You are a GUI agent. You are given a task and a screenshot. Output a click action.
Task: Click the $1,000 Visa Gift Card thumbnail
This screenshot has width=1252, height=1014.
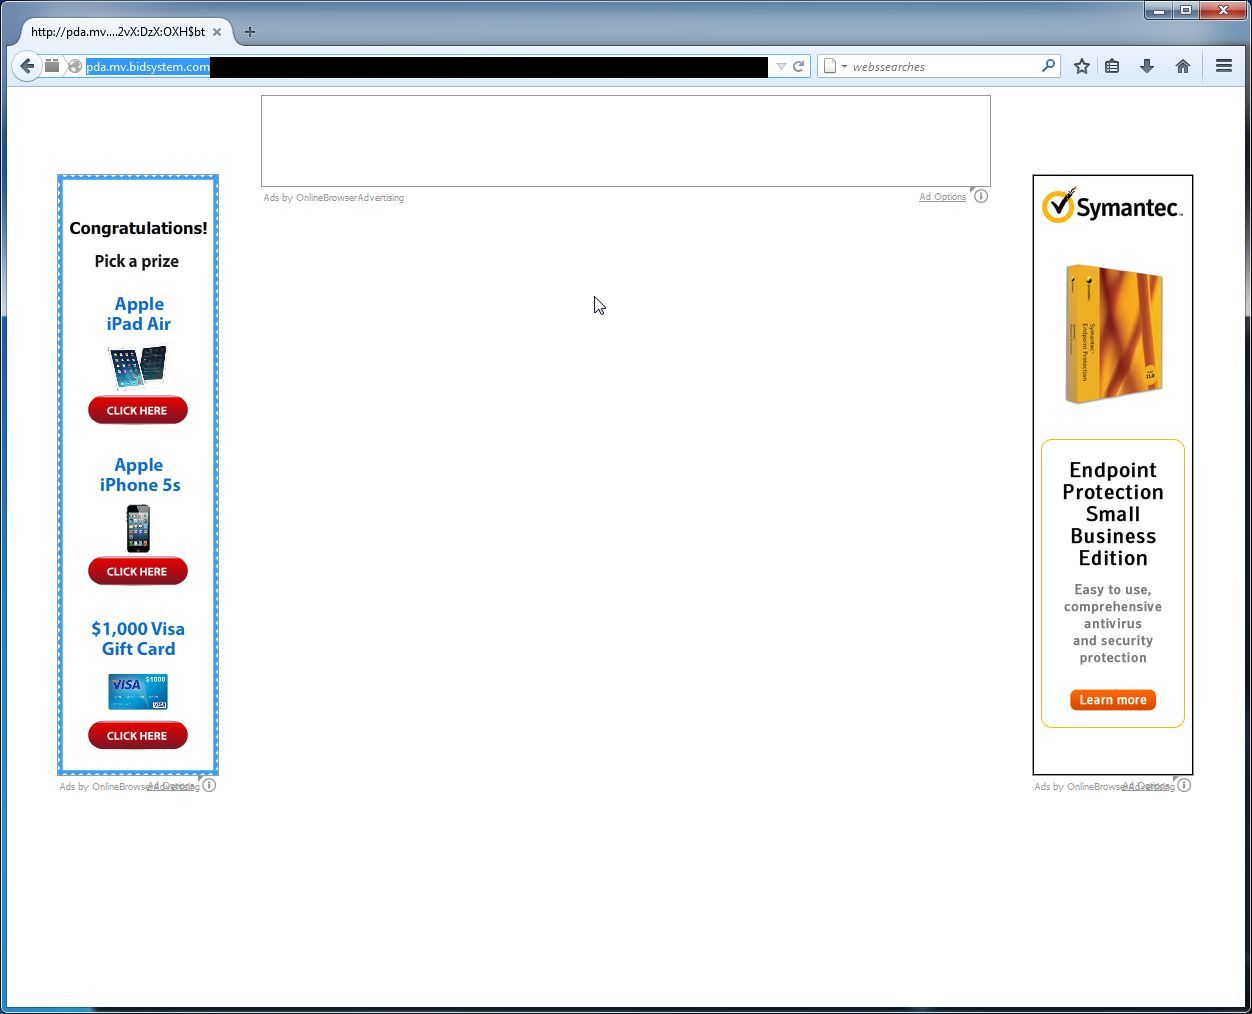click(x=137, y=691)
